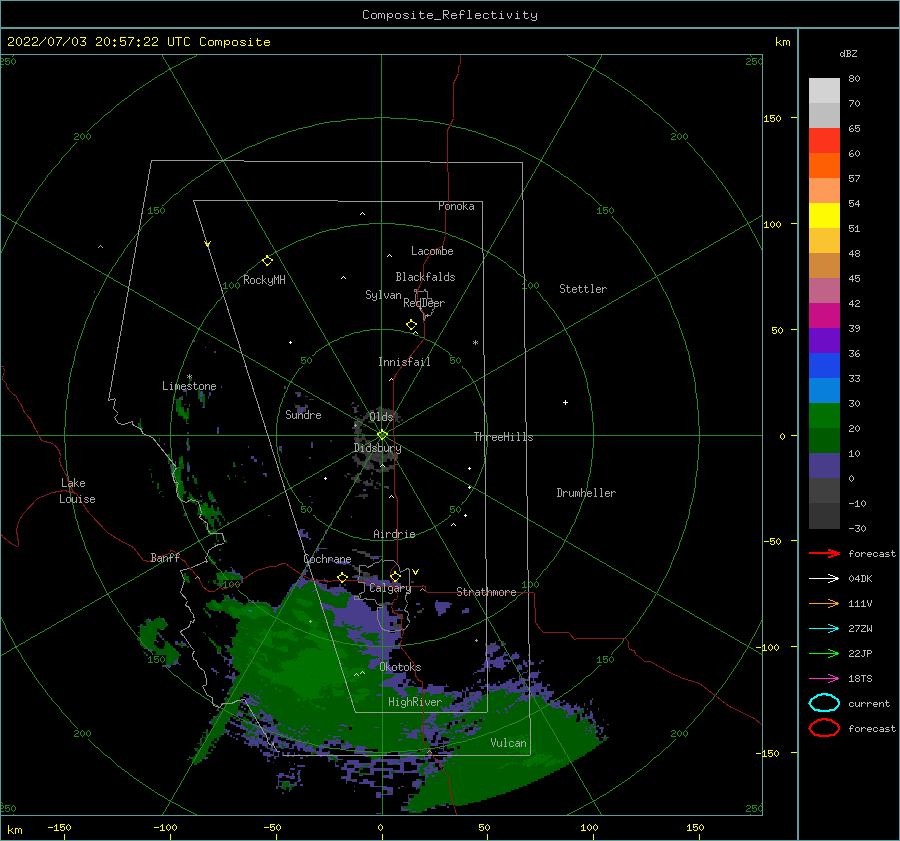
Task: Click the Blackfalds city label
Action: pos(425,277)
